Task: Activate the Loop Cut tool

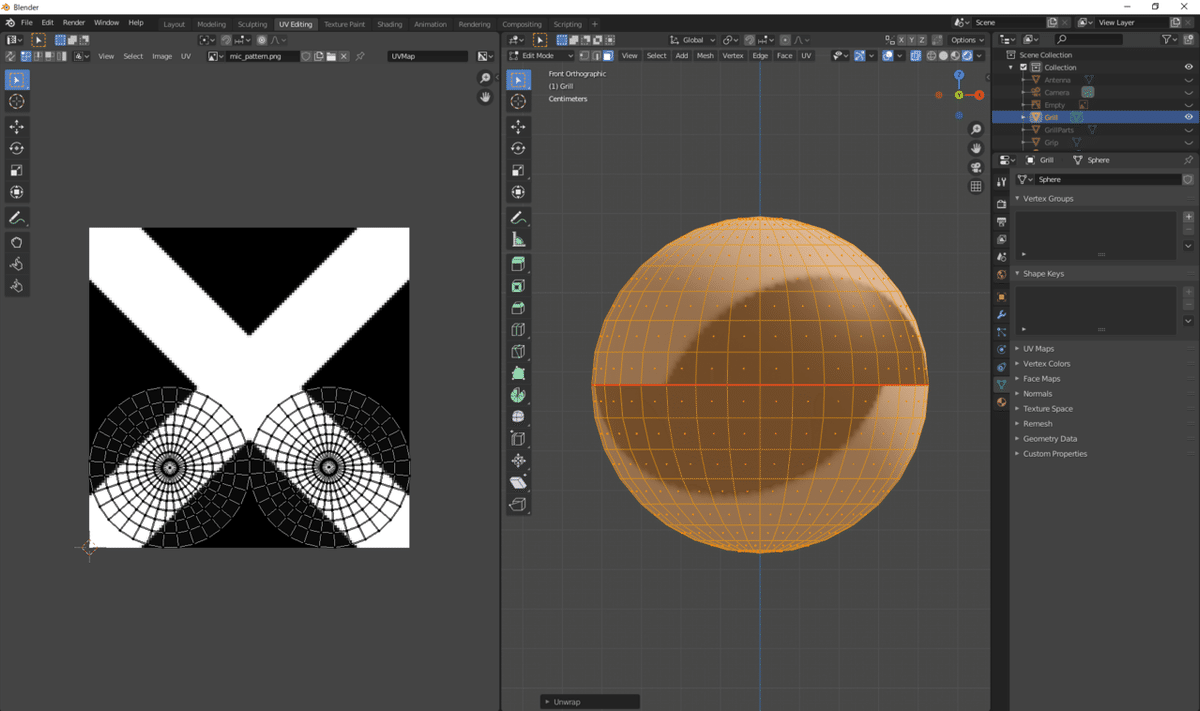Action: pos(518,329)
